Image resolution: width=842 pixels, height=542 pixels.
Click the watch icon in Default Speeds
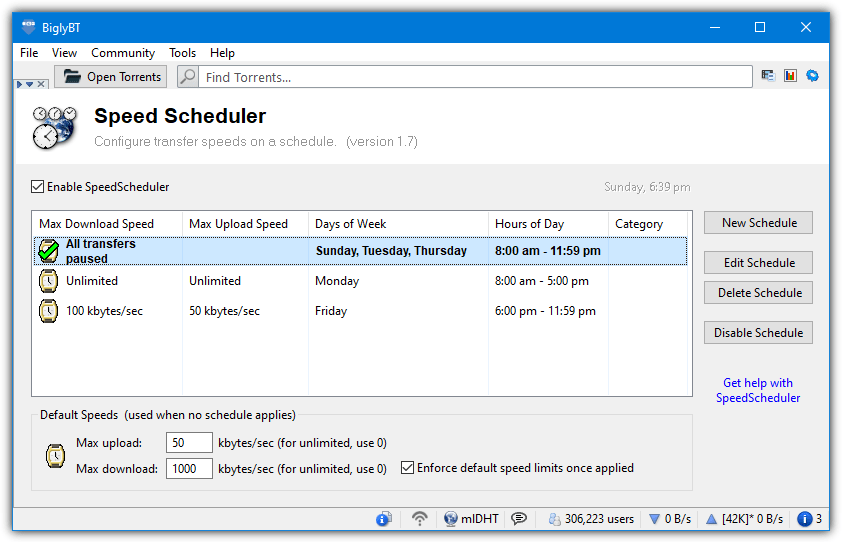[x=55, y=456]
